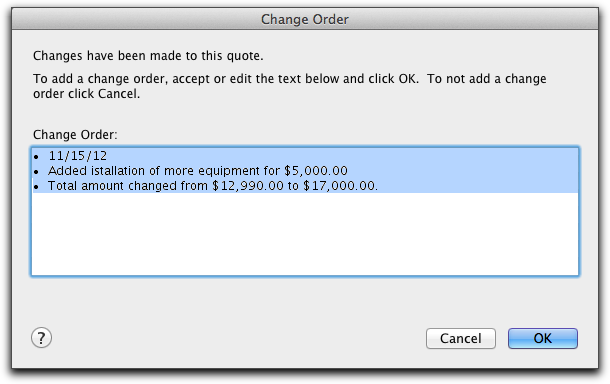Click the Cancel button
The width and height of the screenshot is (610, 384).
[x=461, y=338]
